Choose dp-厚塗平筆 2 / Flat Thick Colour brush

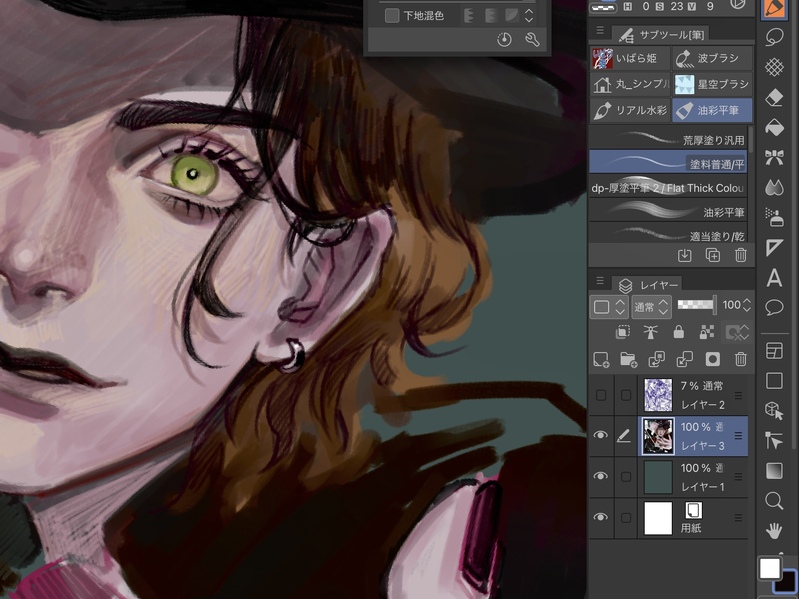[x=668, y=188]
